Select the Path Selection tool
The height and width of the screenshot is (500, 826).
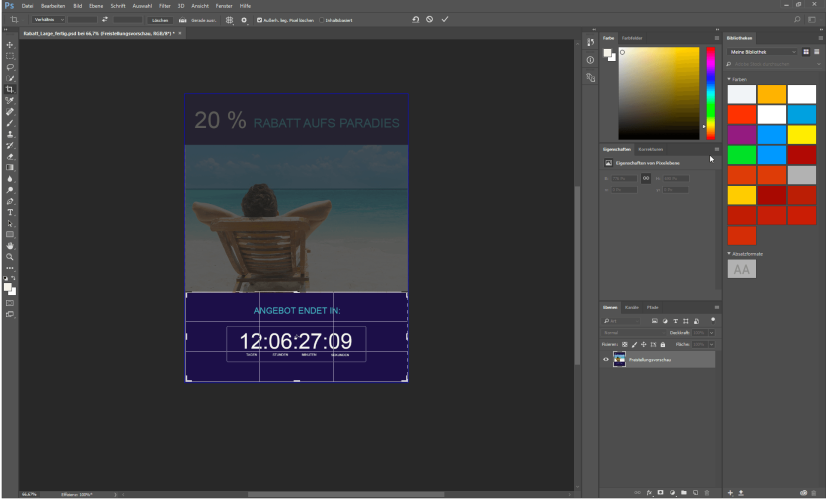coord(9,223)
